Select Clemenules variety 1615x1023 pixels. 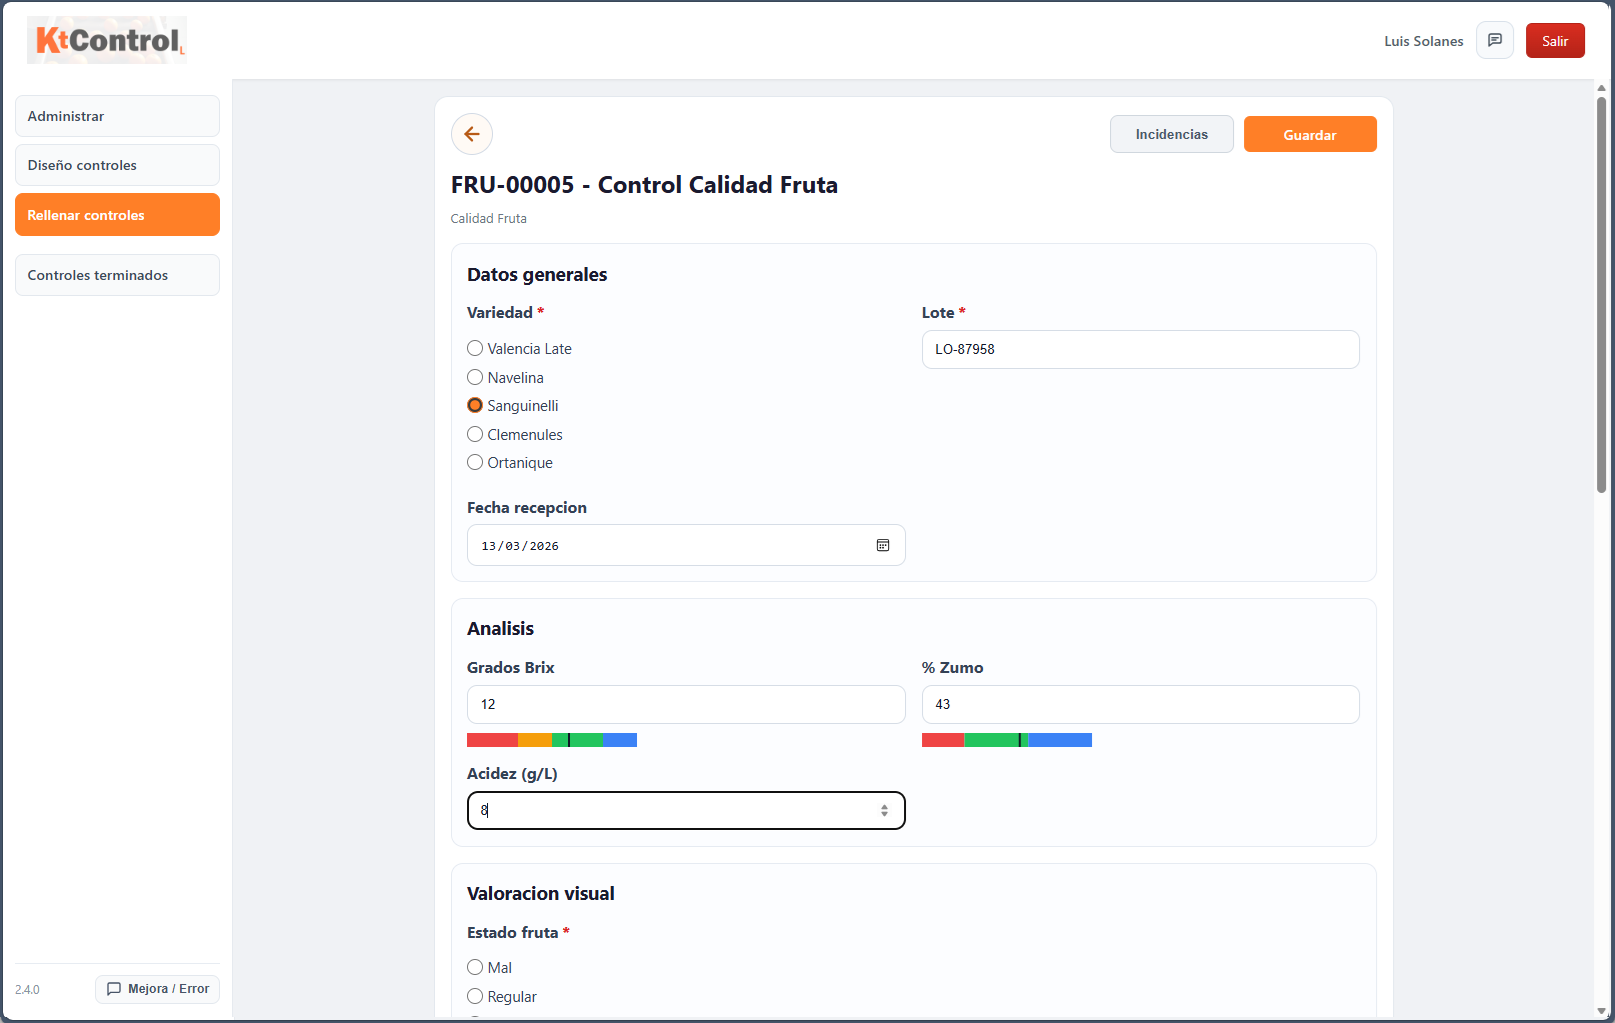[x=475, y=435]
